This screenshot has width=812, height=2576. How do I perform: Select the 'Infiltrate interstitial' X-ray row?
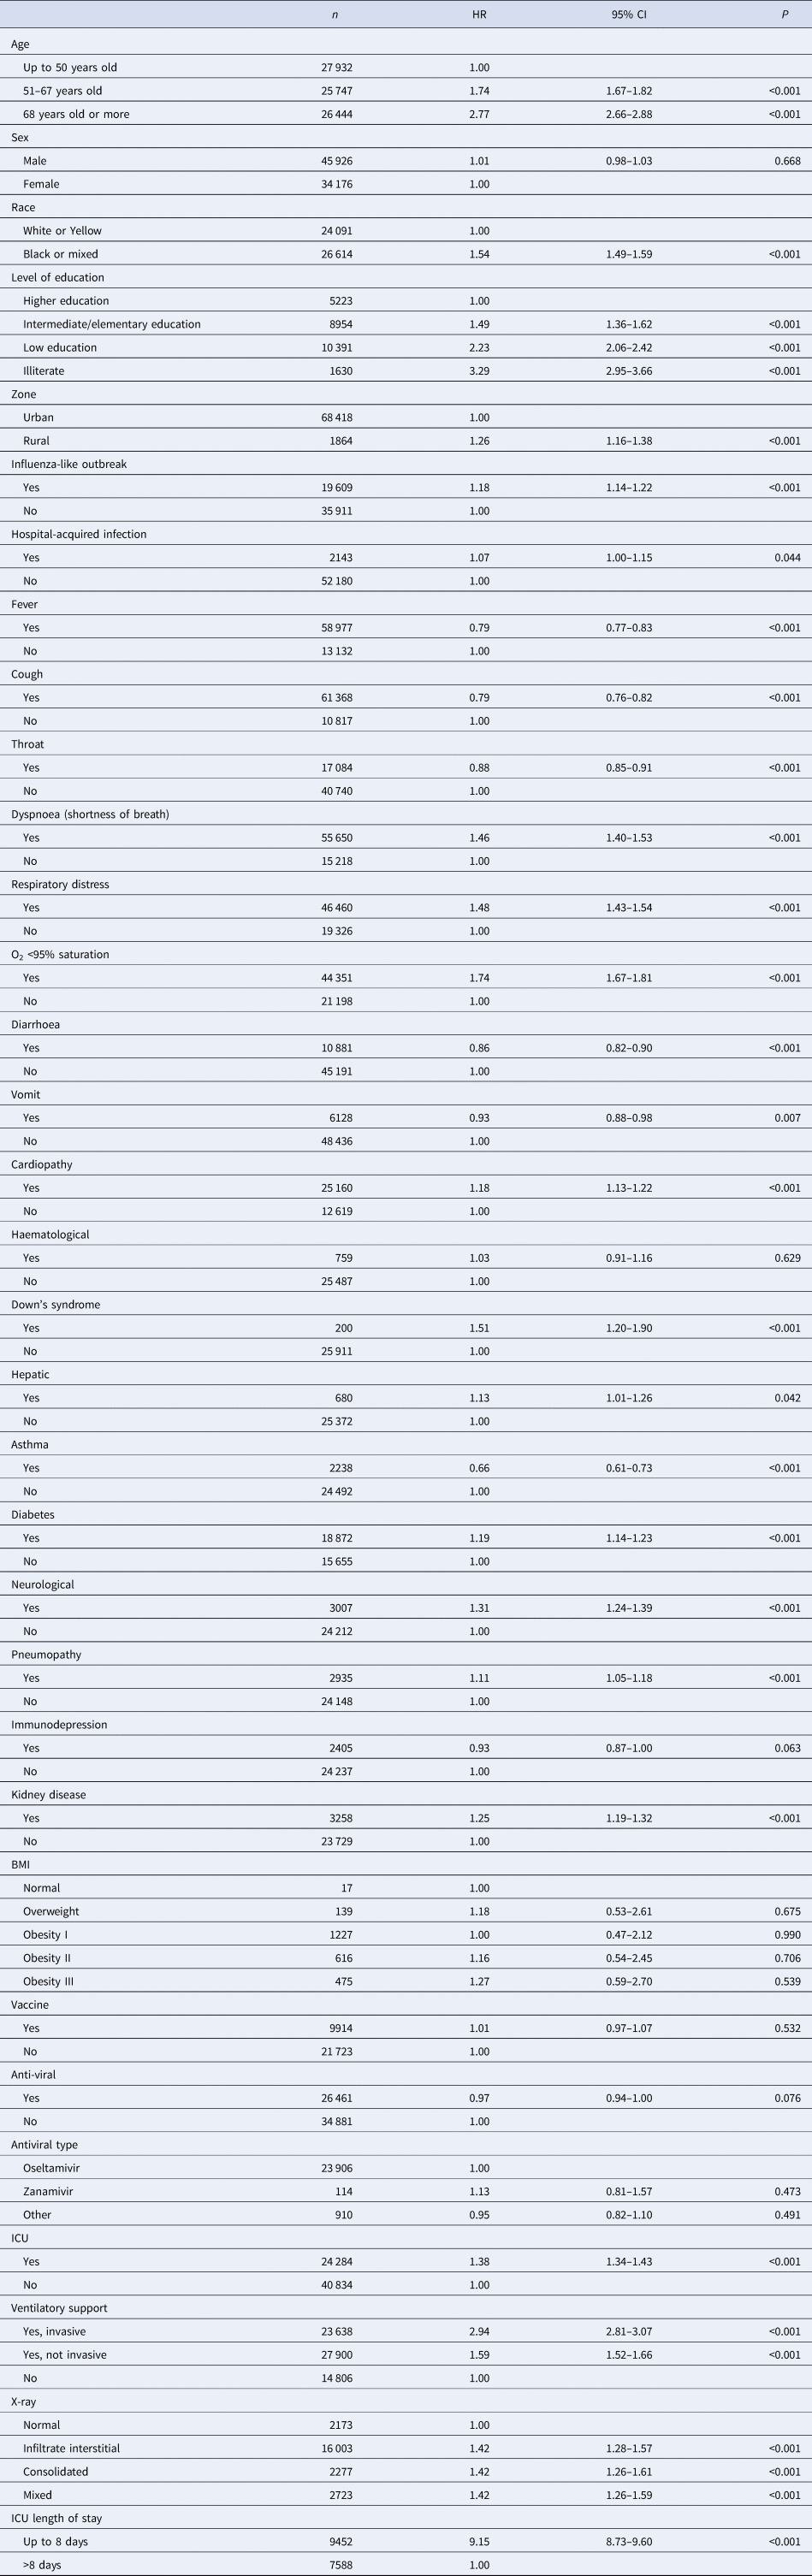point(71,2448)
